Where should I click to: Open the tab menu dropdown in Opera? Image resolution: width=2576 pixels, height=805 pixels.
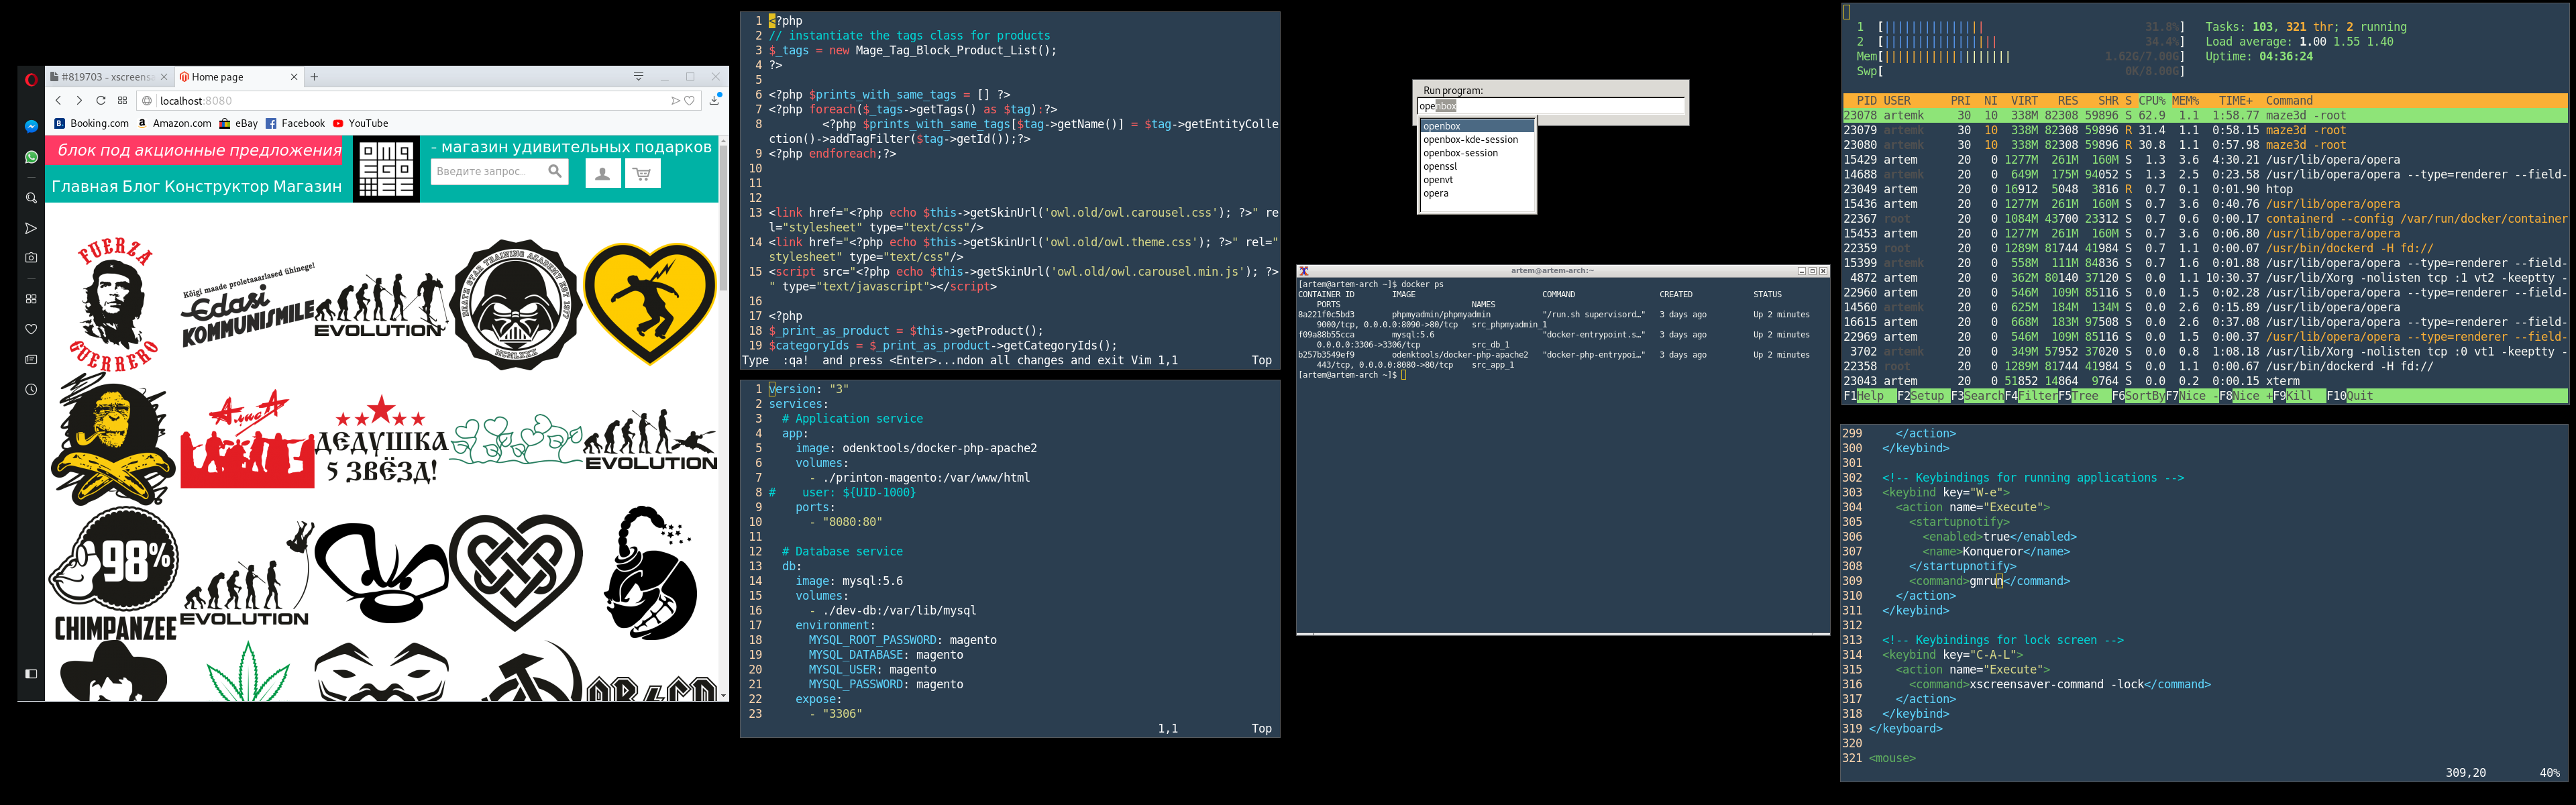[638, 77]
